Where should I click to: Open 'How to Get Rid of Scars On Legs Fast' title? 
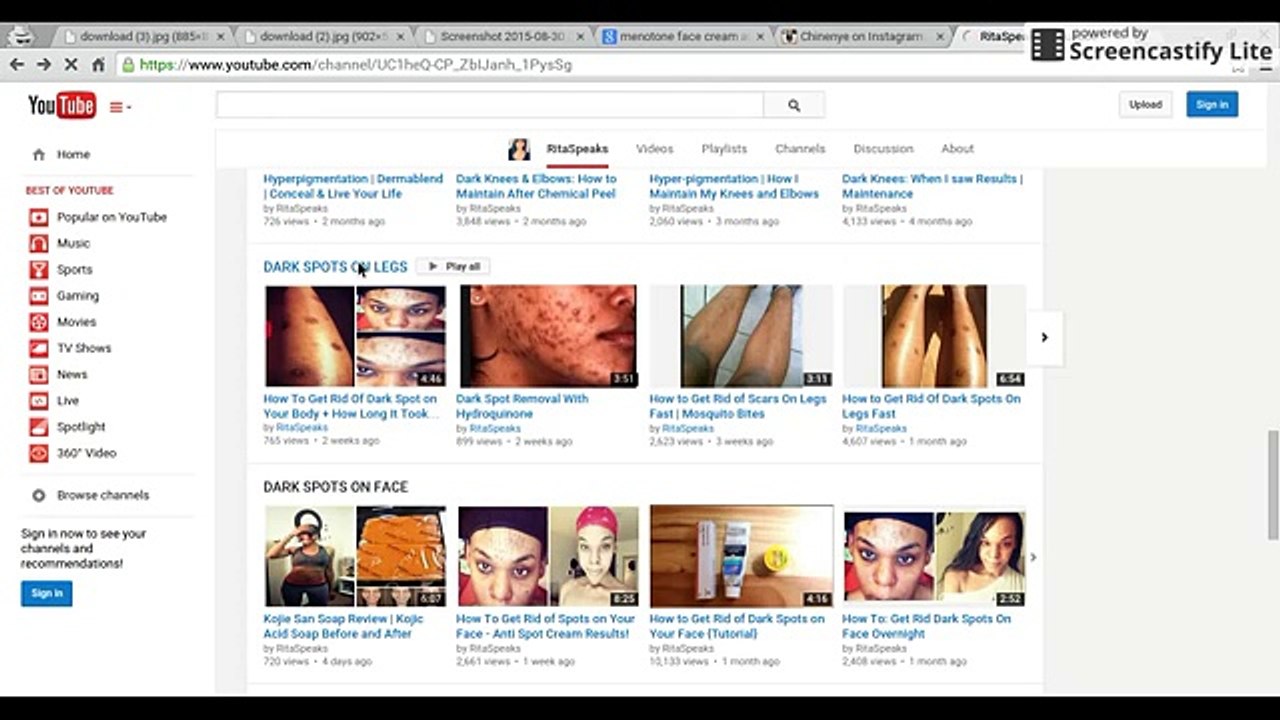pyautogui.click(x=738, y=406)
